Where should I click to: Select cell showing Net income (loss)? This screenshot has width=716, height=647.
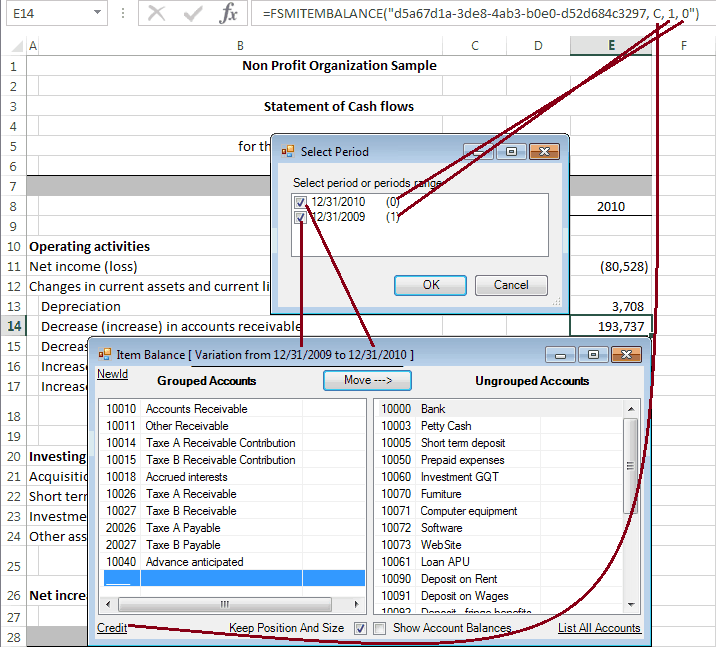pos(83,266)
